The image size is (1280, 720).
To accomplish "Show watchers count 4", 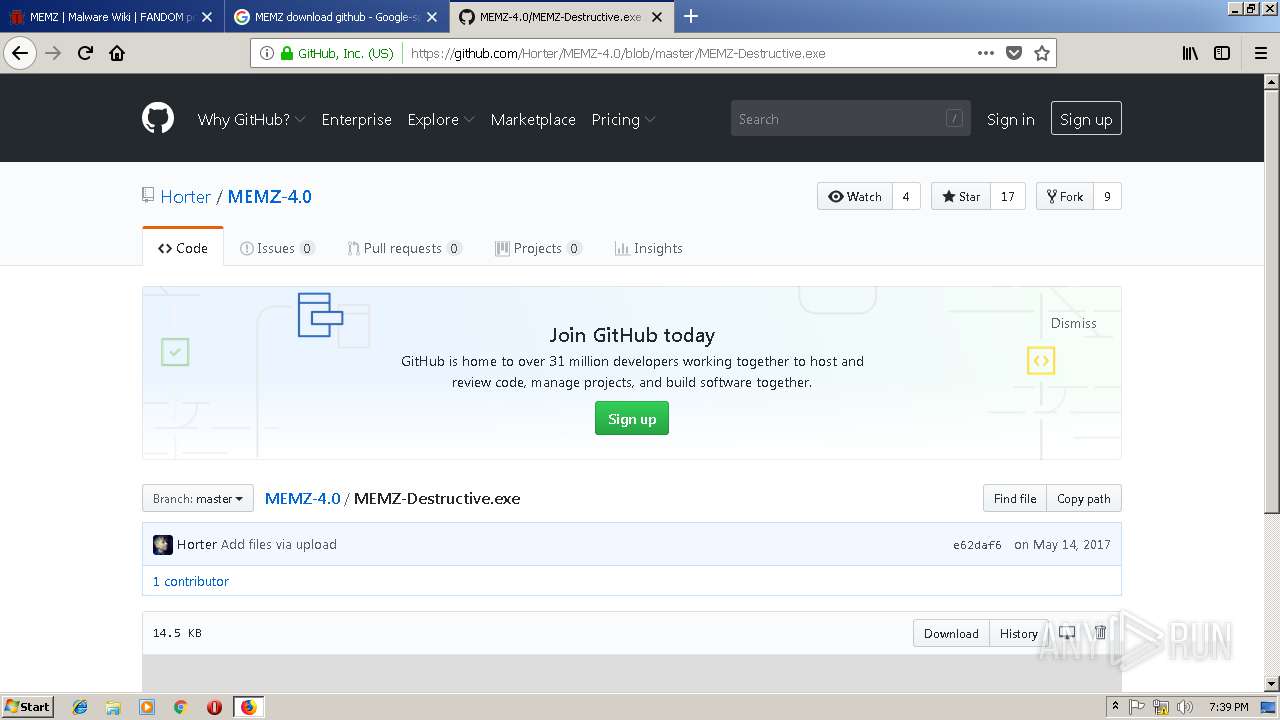I will pos(906,196).
